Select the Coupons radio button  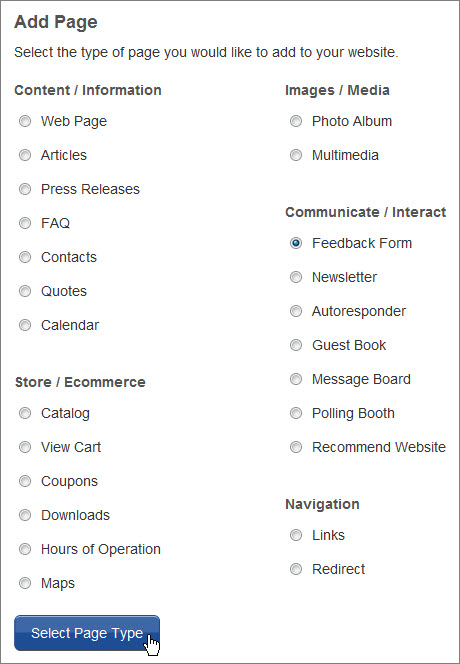(x=25, y=481)
